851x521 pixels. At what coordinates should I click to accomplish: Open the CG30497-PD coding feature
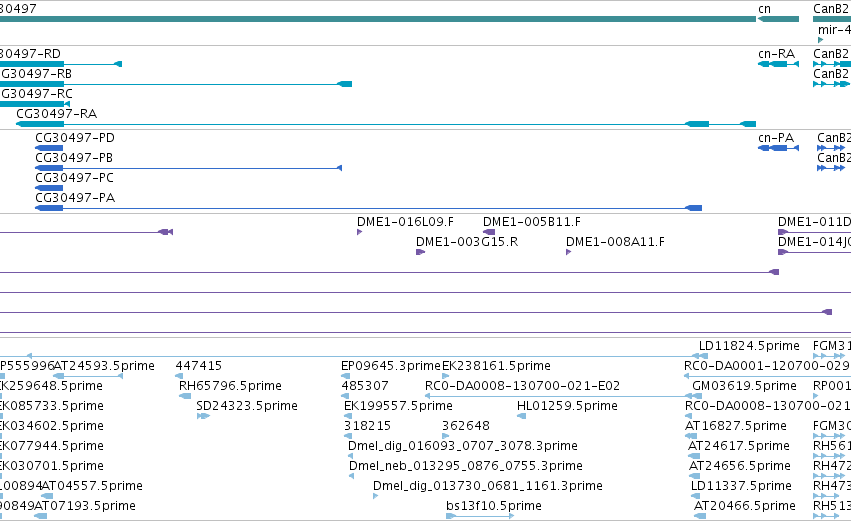[x=49, y=148]
